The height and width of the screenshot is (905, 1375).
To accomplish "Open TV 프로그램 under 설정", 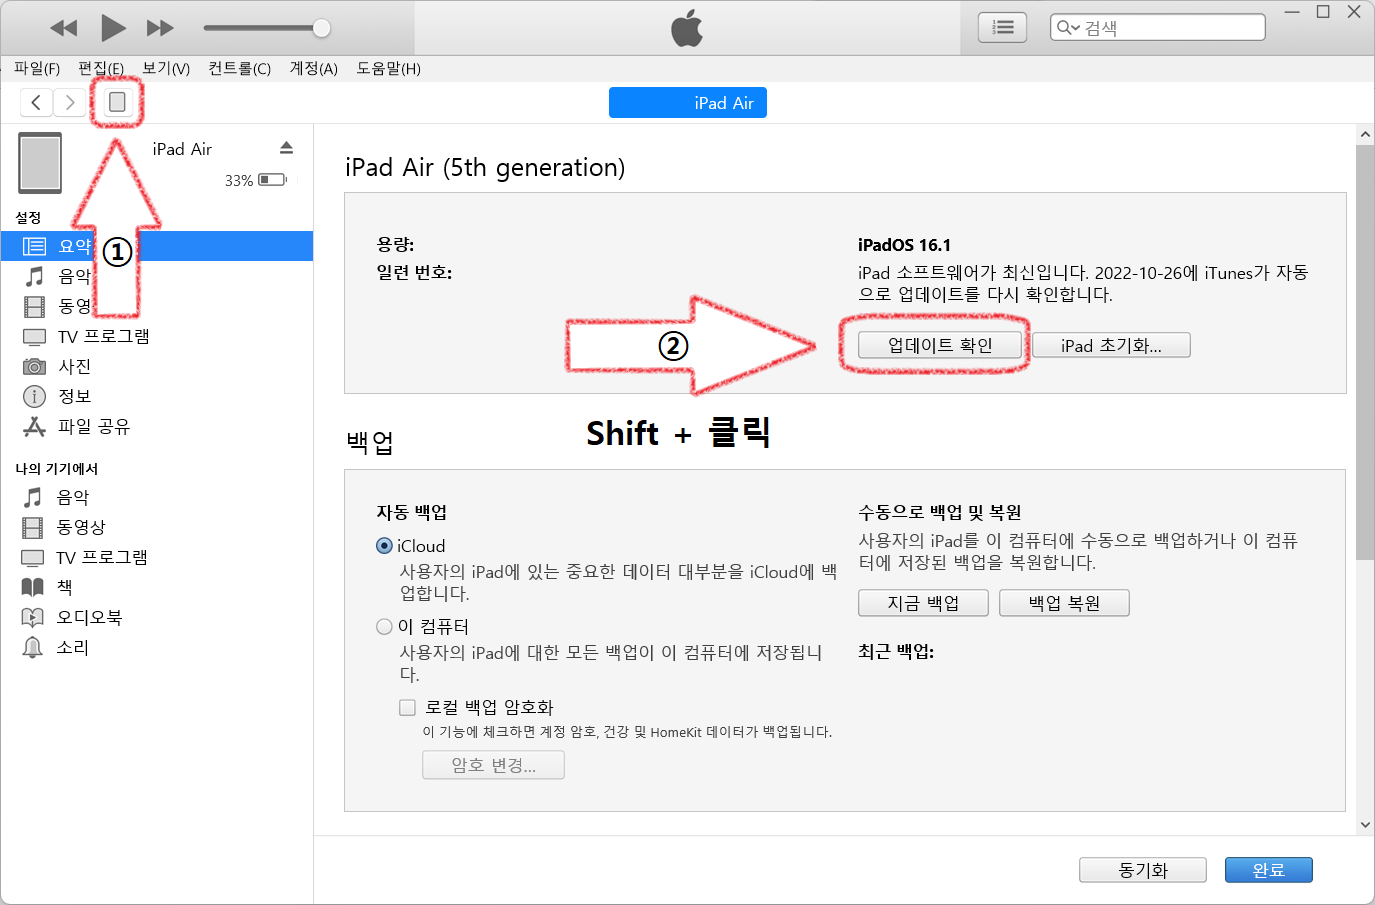I will click(157, 336).
